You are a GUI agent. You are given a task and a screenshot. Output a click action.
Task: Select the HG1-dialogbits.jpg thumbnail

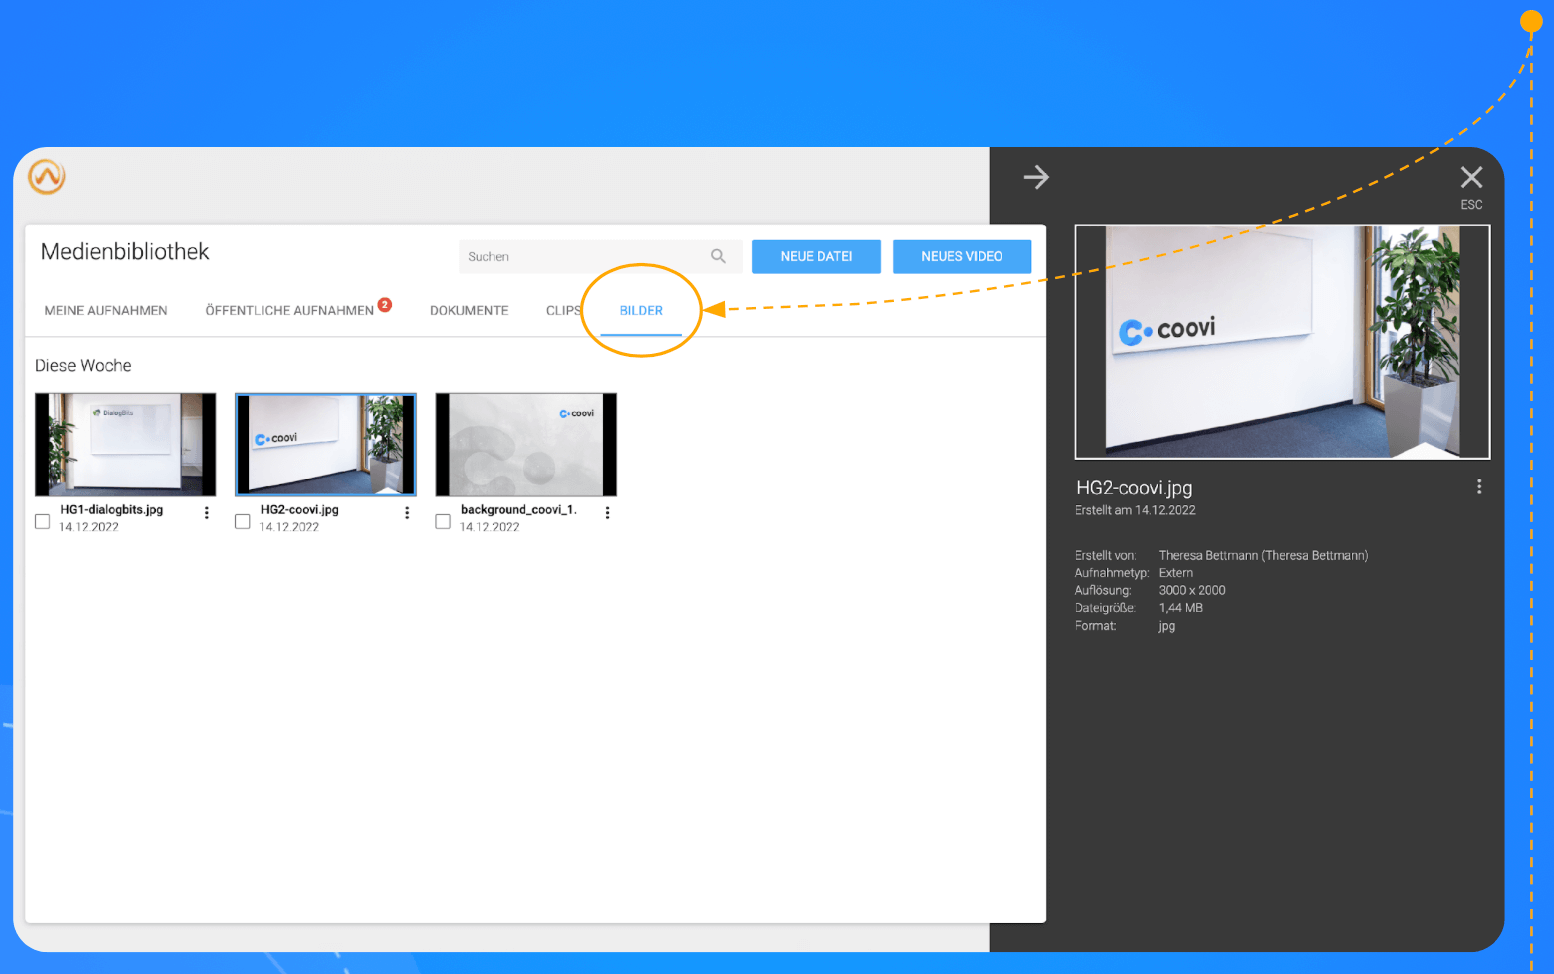click(x=125, y=444)
